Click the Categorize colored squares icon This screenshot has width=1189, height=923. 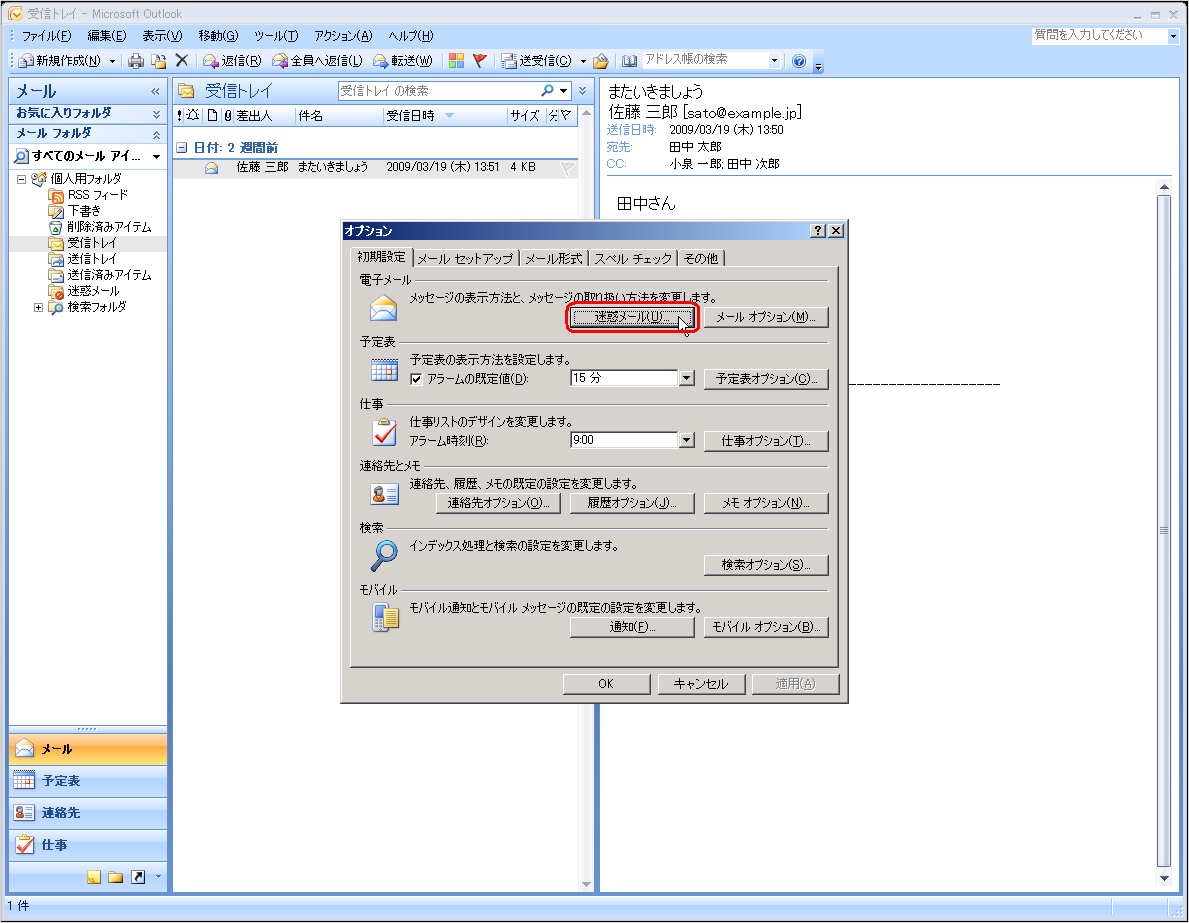point(456,61)
